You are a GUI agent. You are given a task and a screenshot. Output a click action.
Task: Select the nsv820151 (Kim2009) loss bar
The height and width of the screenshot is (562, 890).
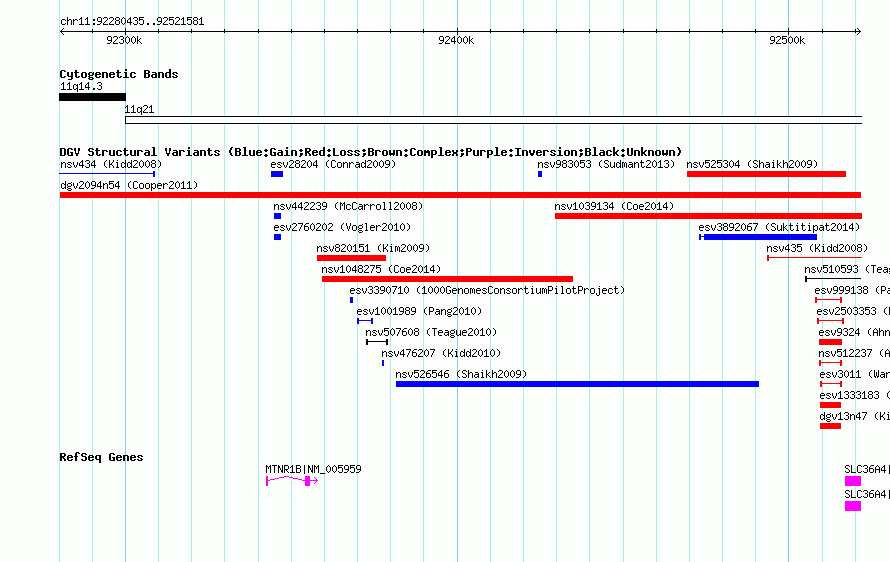pos(351,258)
